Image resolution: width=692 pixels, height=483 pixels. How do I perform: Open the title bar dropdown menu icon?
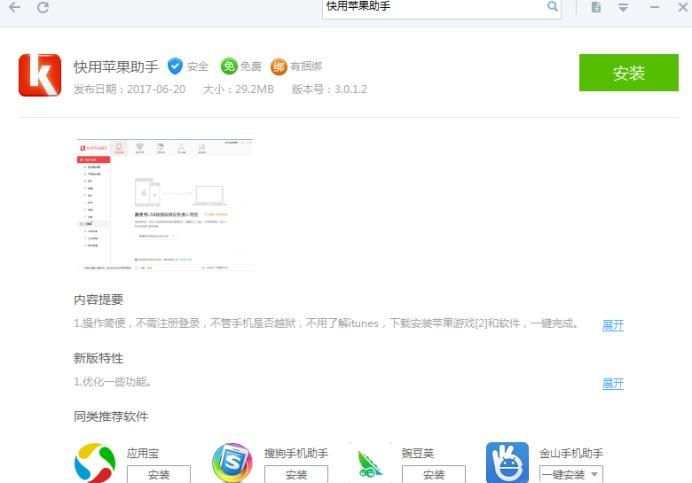[x=623, y=8]
